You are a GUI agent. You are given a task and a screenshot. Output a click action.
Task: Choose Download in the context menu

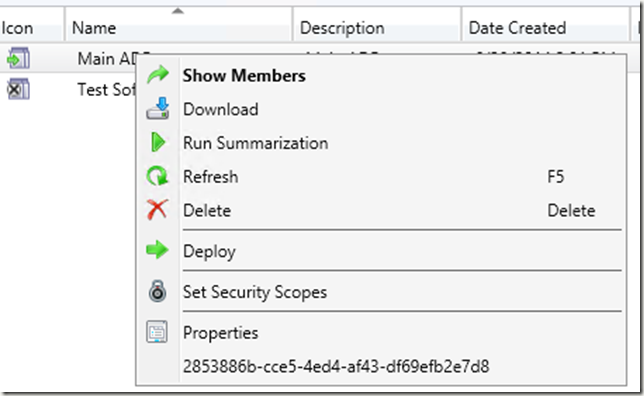221,109
